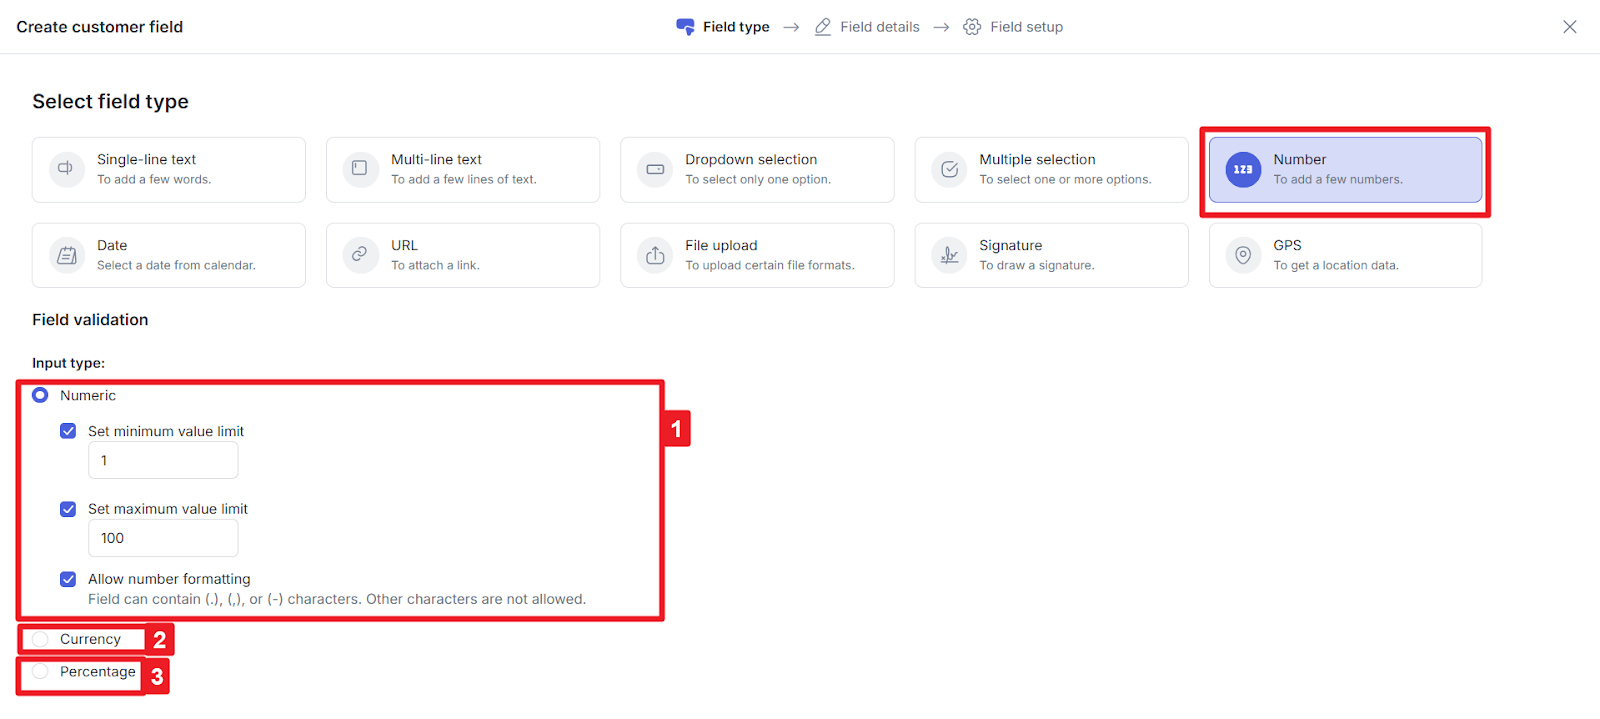Choose the Percentage radio option
The width and height of the screenshot is (1600, 719).
[x=40, y=672]
